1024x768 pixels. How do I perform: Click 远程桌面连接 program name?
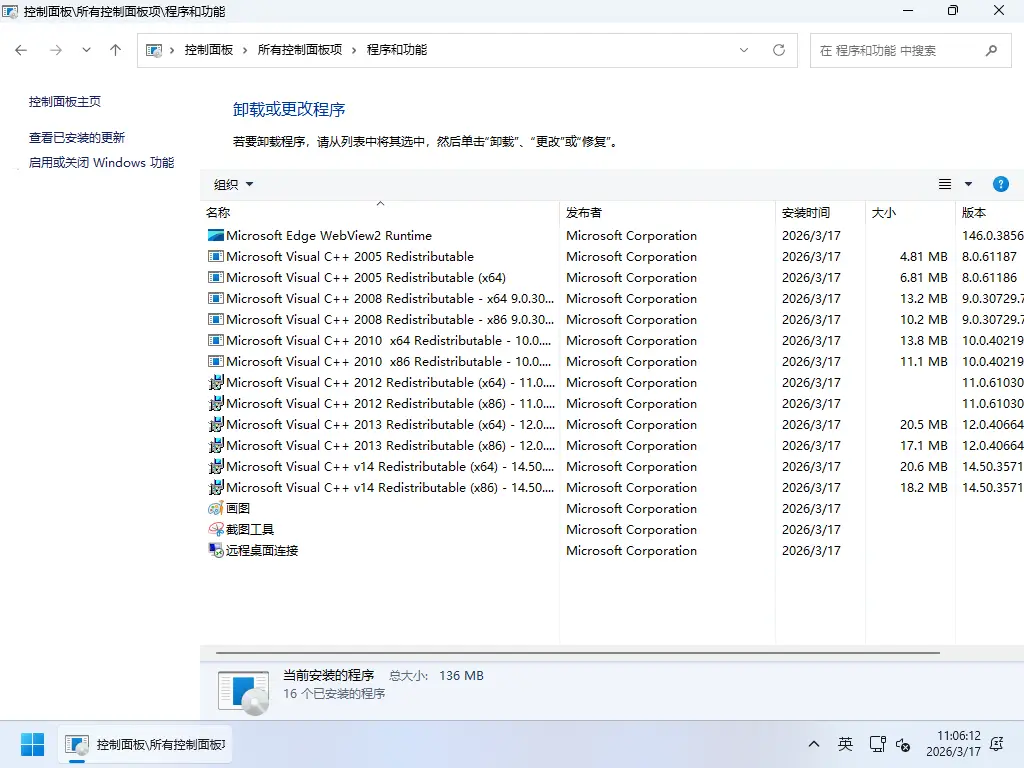262,551
